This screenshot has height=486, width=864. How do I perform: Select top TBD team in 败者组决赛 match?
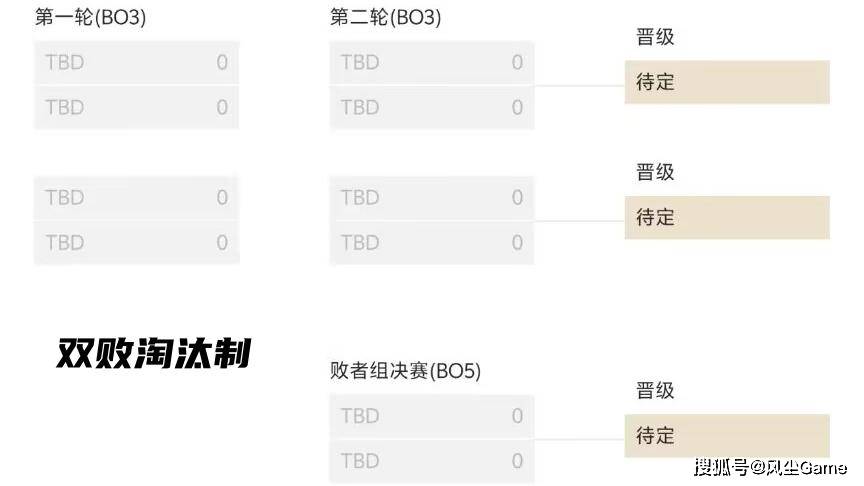(x=431, y=416)
